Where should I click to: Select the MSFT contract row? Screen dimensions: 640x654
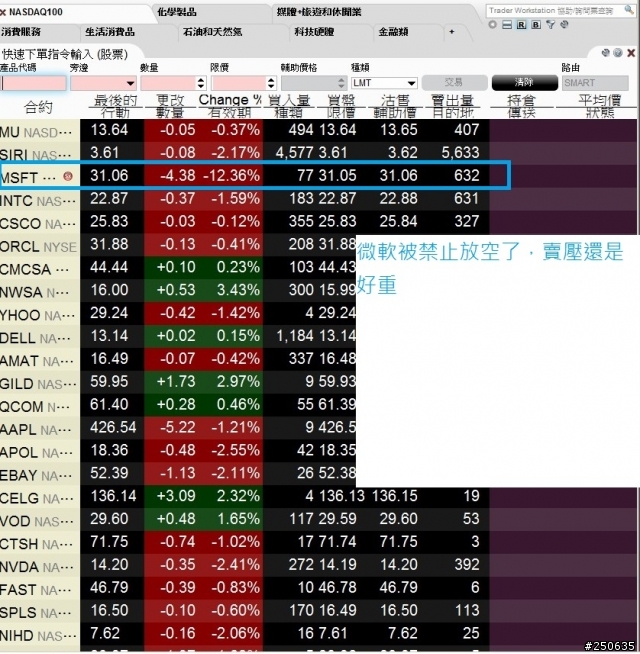(x=40, y=178)
